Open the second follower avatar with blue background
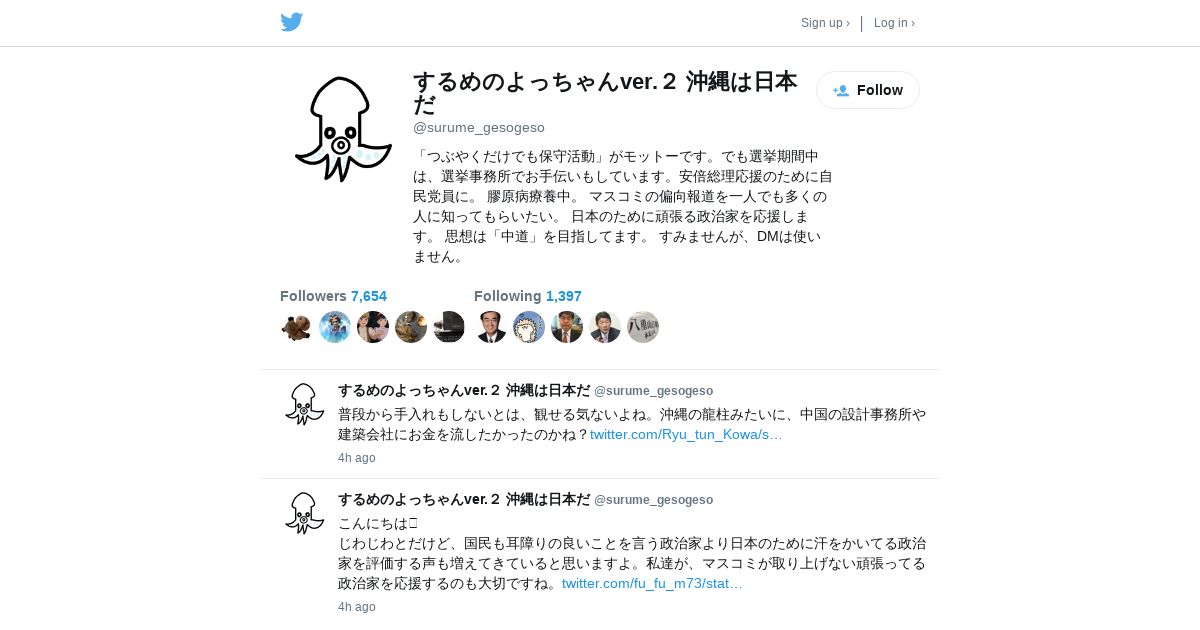This screenshot has height=630, width=1200. [334, 327]
